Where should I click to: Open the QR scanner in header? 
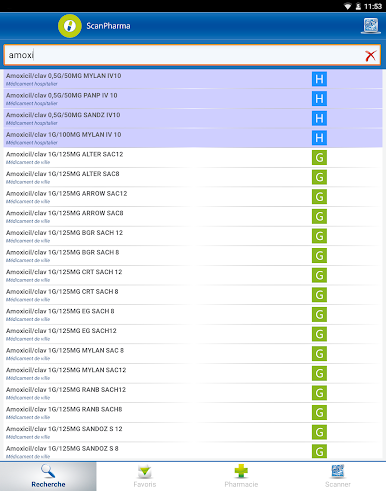click(x=371, y=26)
